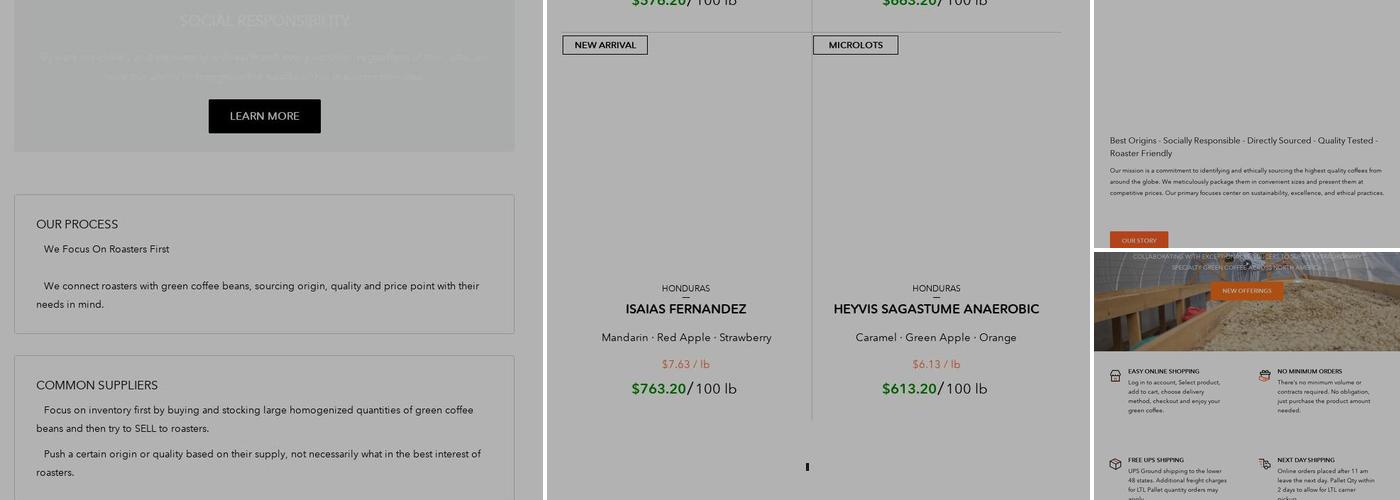
Task: Click the Free UPS Shipping package icon
Action: 1115,464
